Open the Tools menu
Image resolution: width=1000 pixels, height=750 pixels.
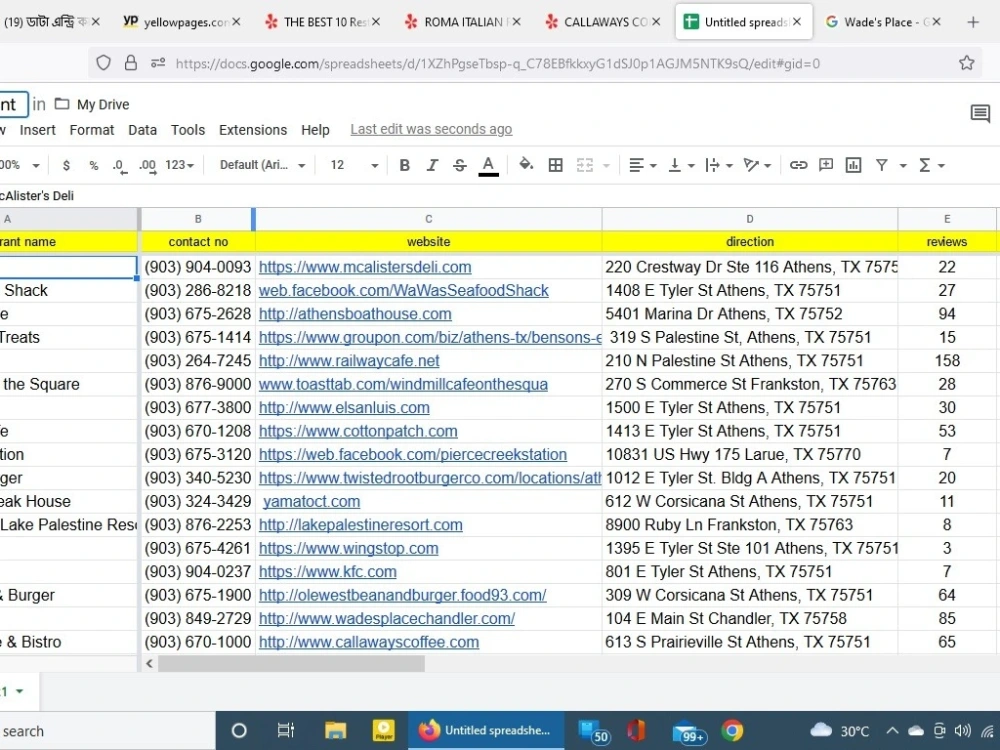coord(188,130)
